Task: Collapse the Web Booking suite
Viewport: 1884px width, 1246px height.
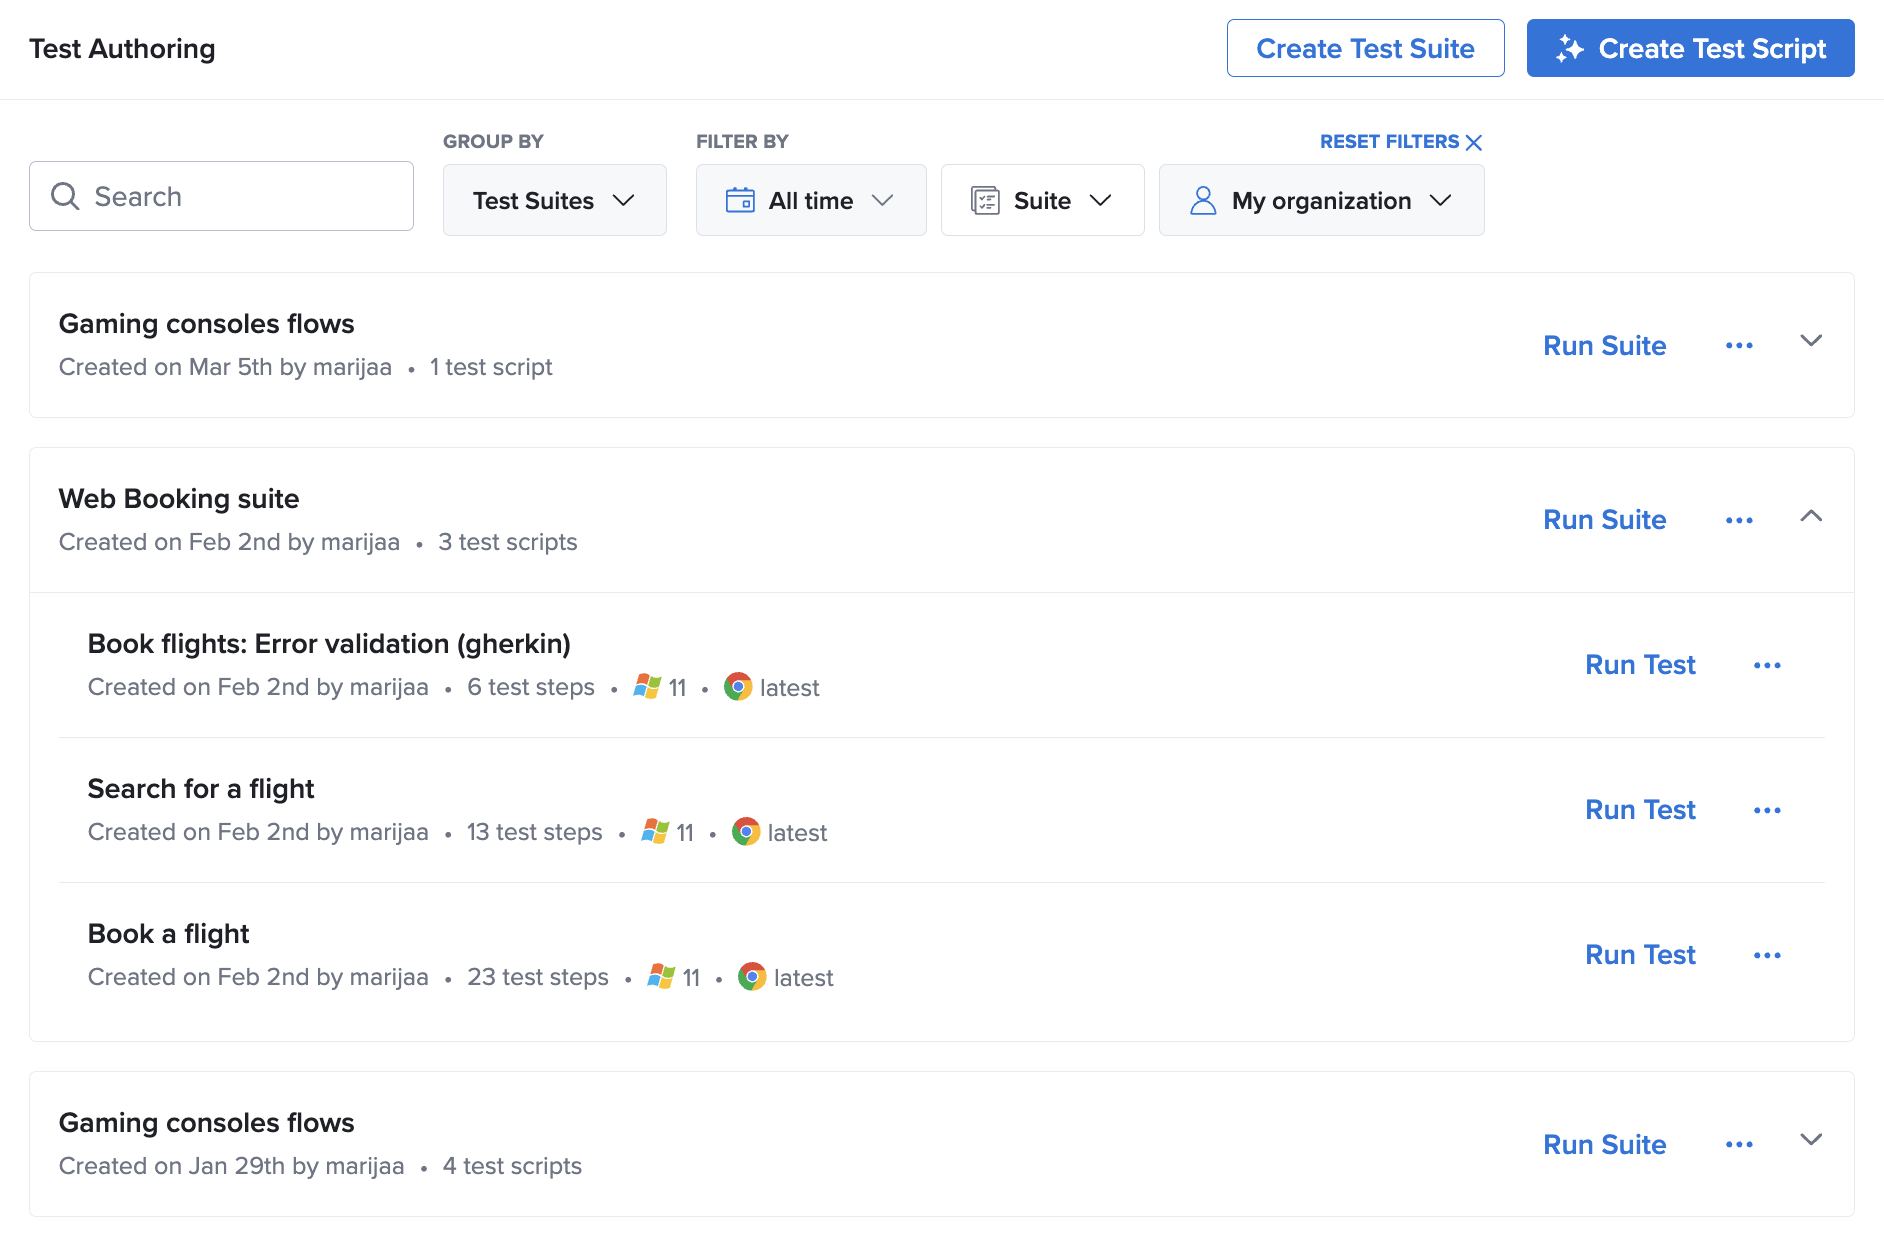Action: coord(1811,517)
